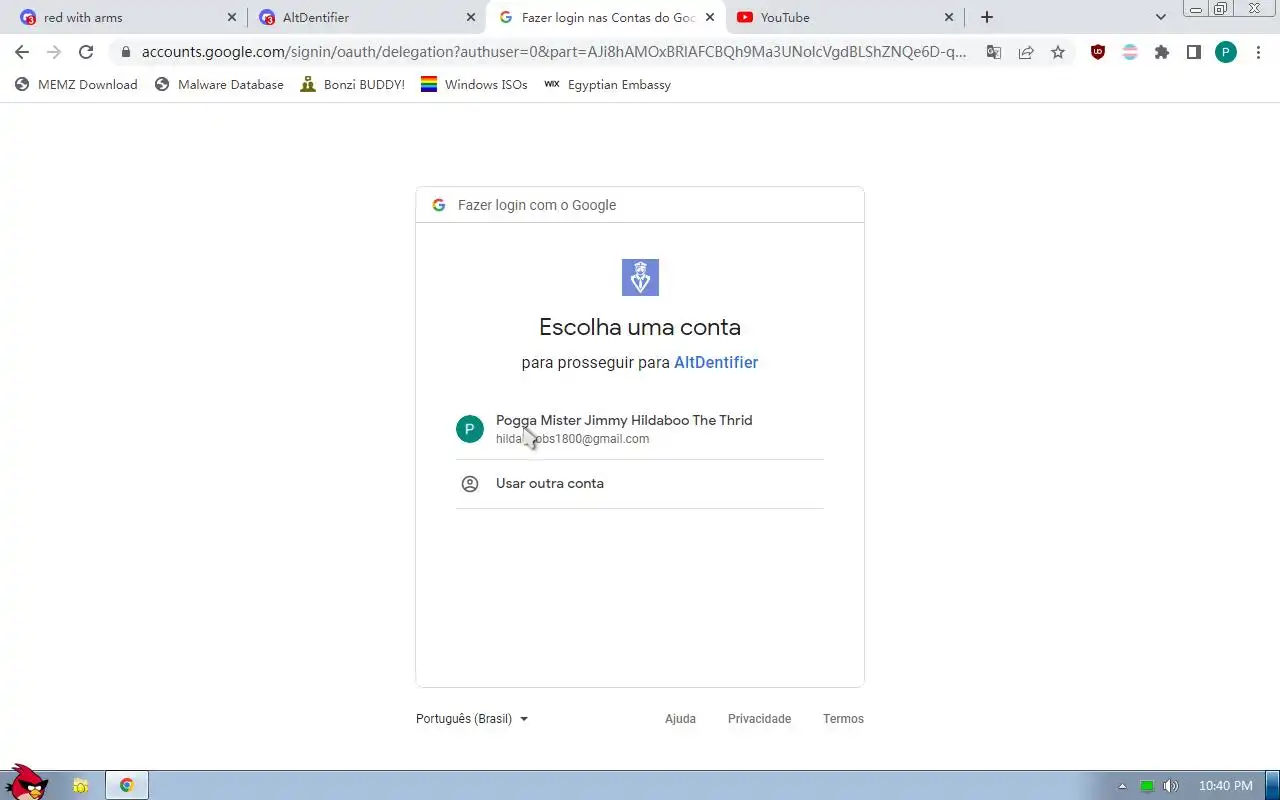Reload the Google sign-in page
The image size is (1280, 800).
(86, 52)
